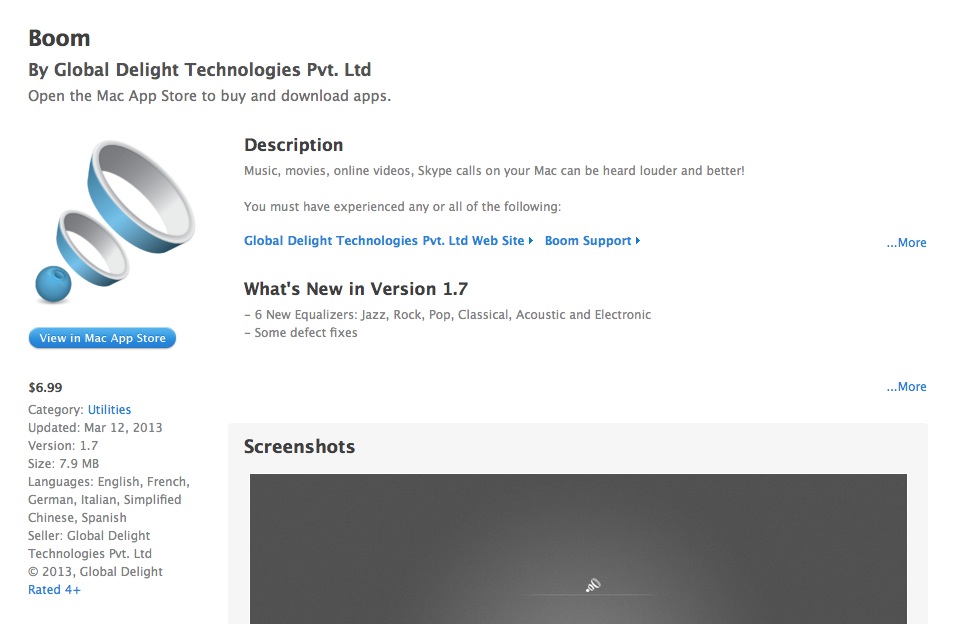Select the Description heading
Screen dimensions: 959x624
coord(294,145)
